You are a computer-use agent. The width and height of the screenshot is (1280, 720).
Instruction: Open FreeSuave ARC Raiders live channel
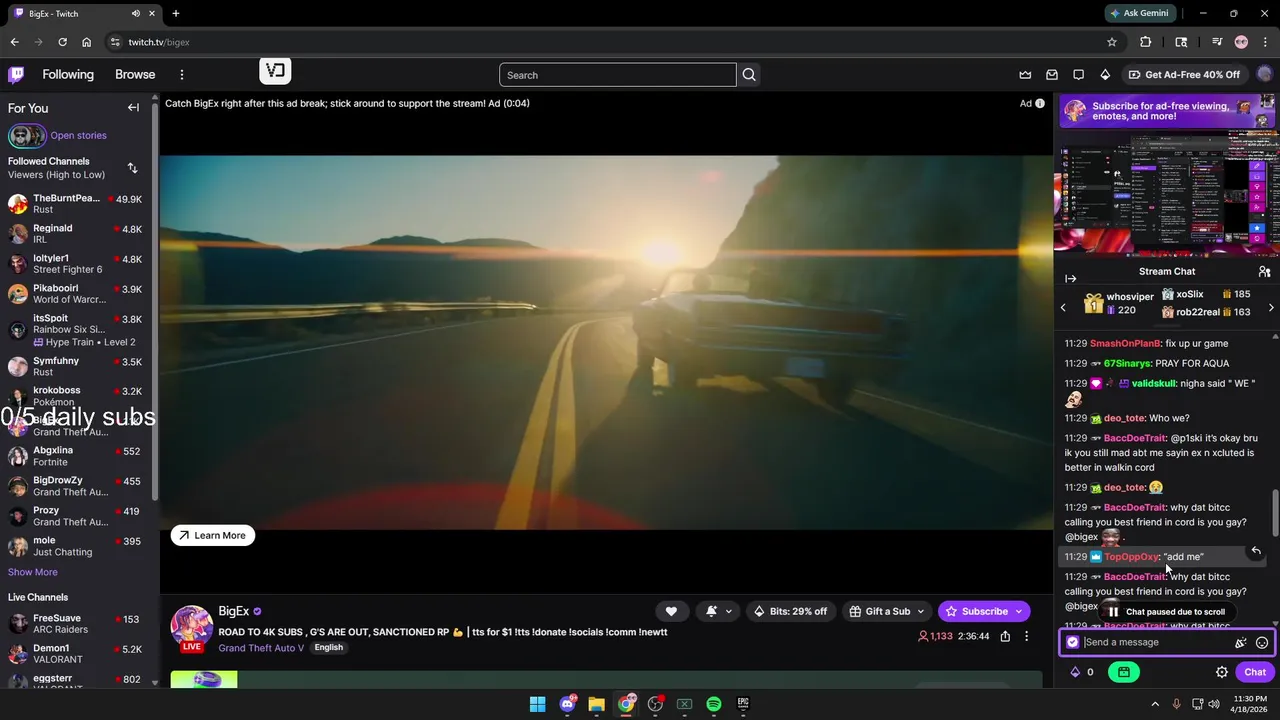point(78,624)
